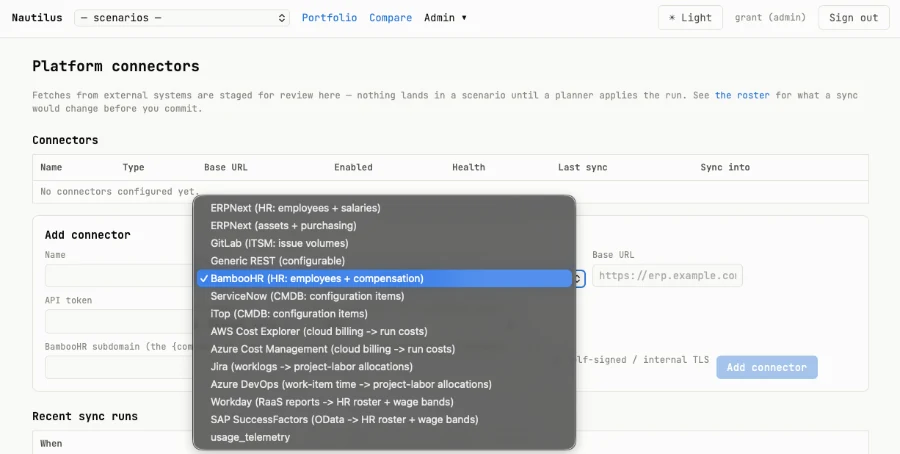Focus the Base URL input field
This screenshot has height=454, width=900.
coord(667,275)
